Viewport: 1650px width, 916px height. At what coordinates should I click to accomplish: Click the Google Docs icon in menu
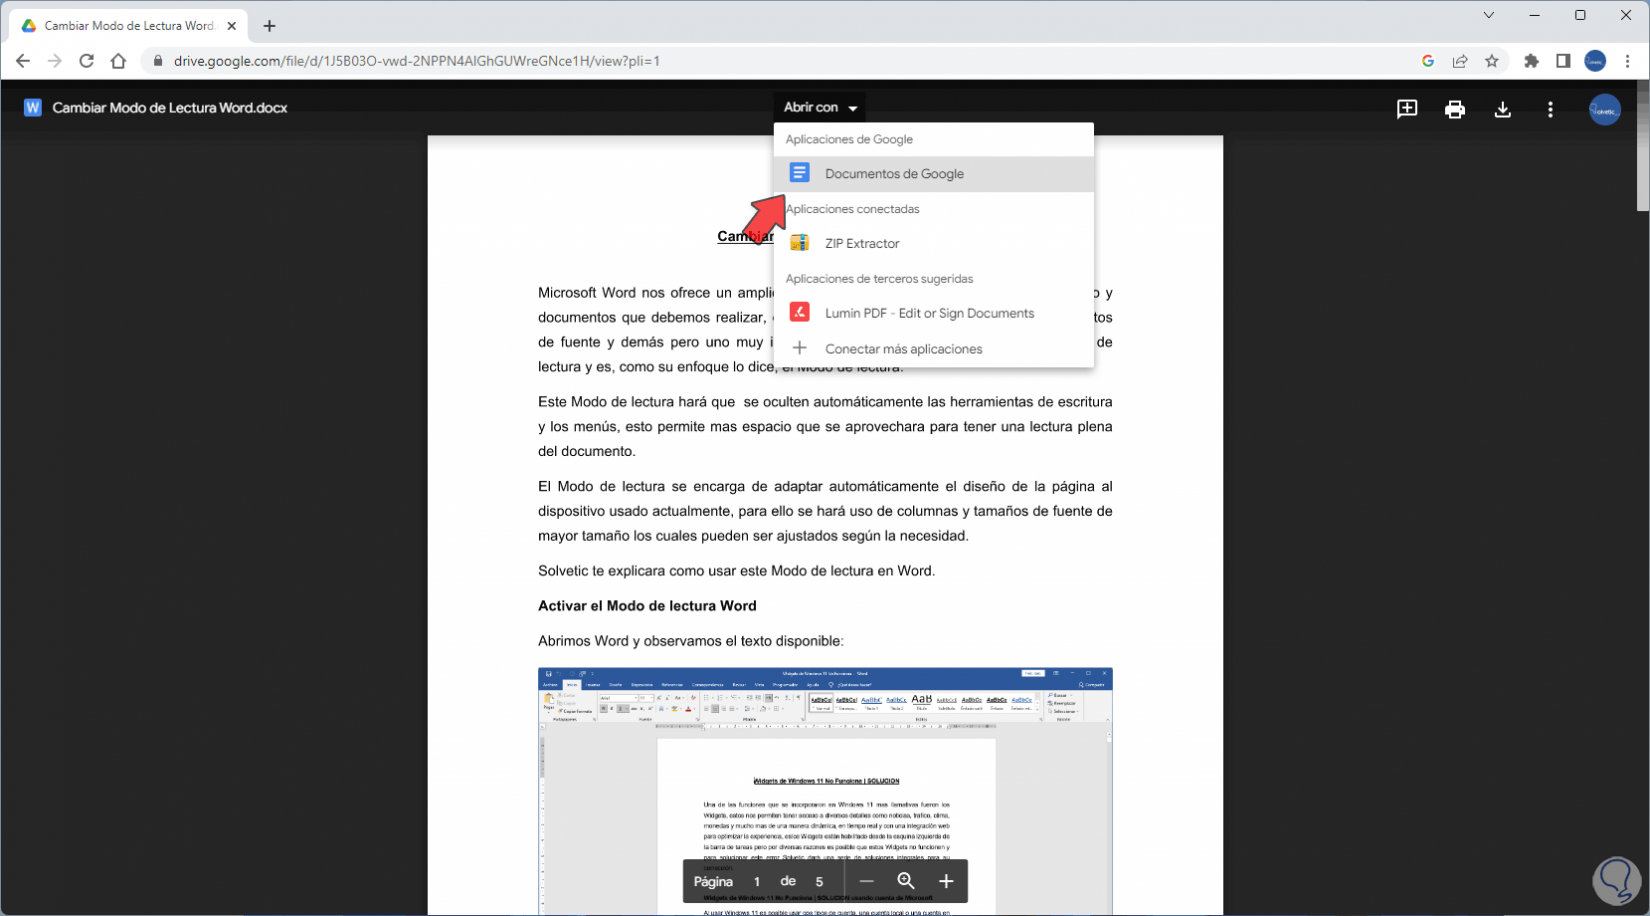point(799,173)
